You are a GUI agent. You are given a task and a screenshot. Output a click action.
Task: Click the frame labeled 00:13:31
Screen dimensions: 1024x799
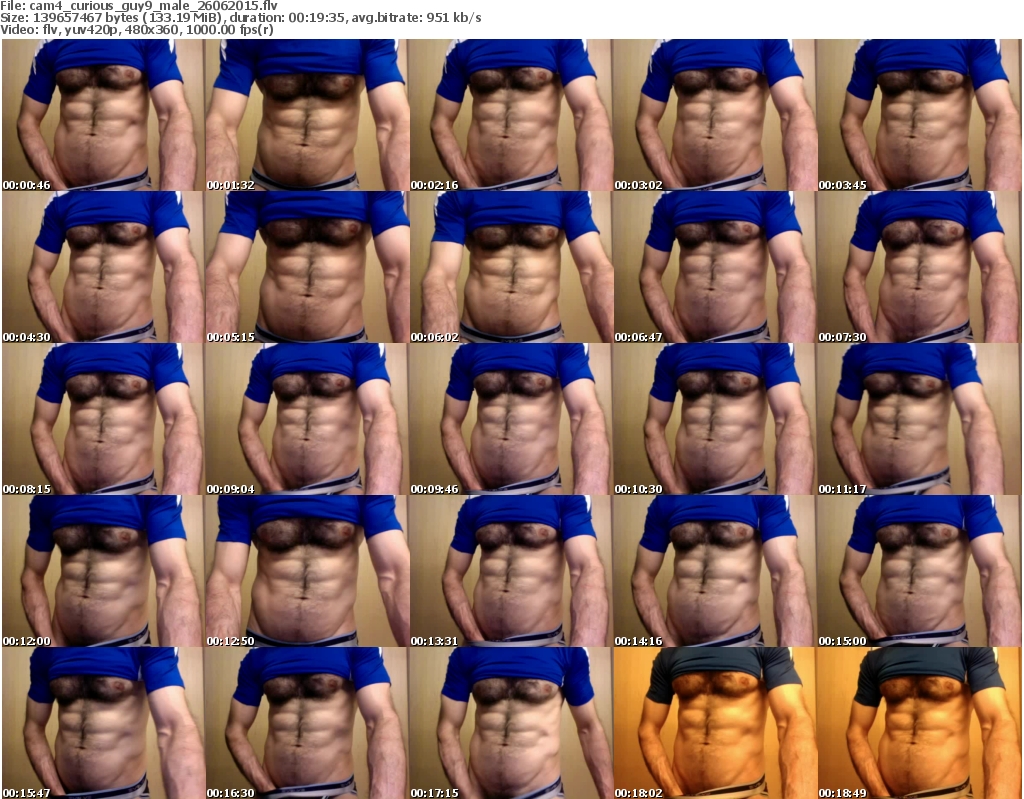pyautogui.click(x=511, y=571)
